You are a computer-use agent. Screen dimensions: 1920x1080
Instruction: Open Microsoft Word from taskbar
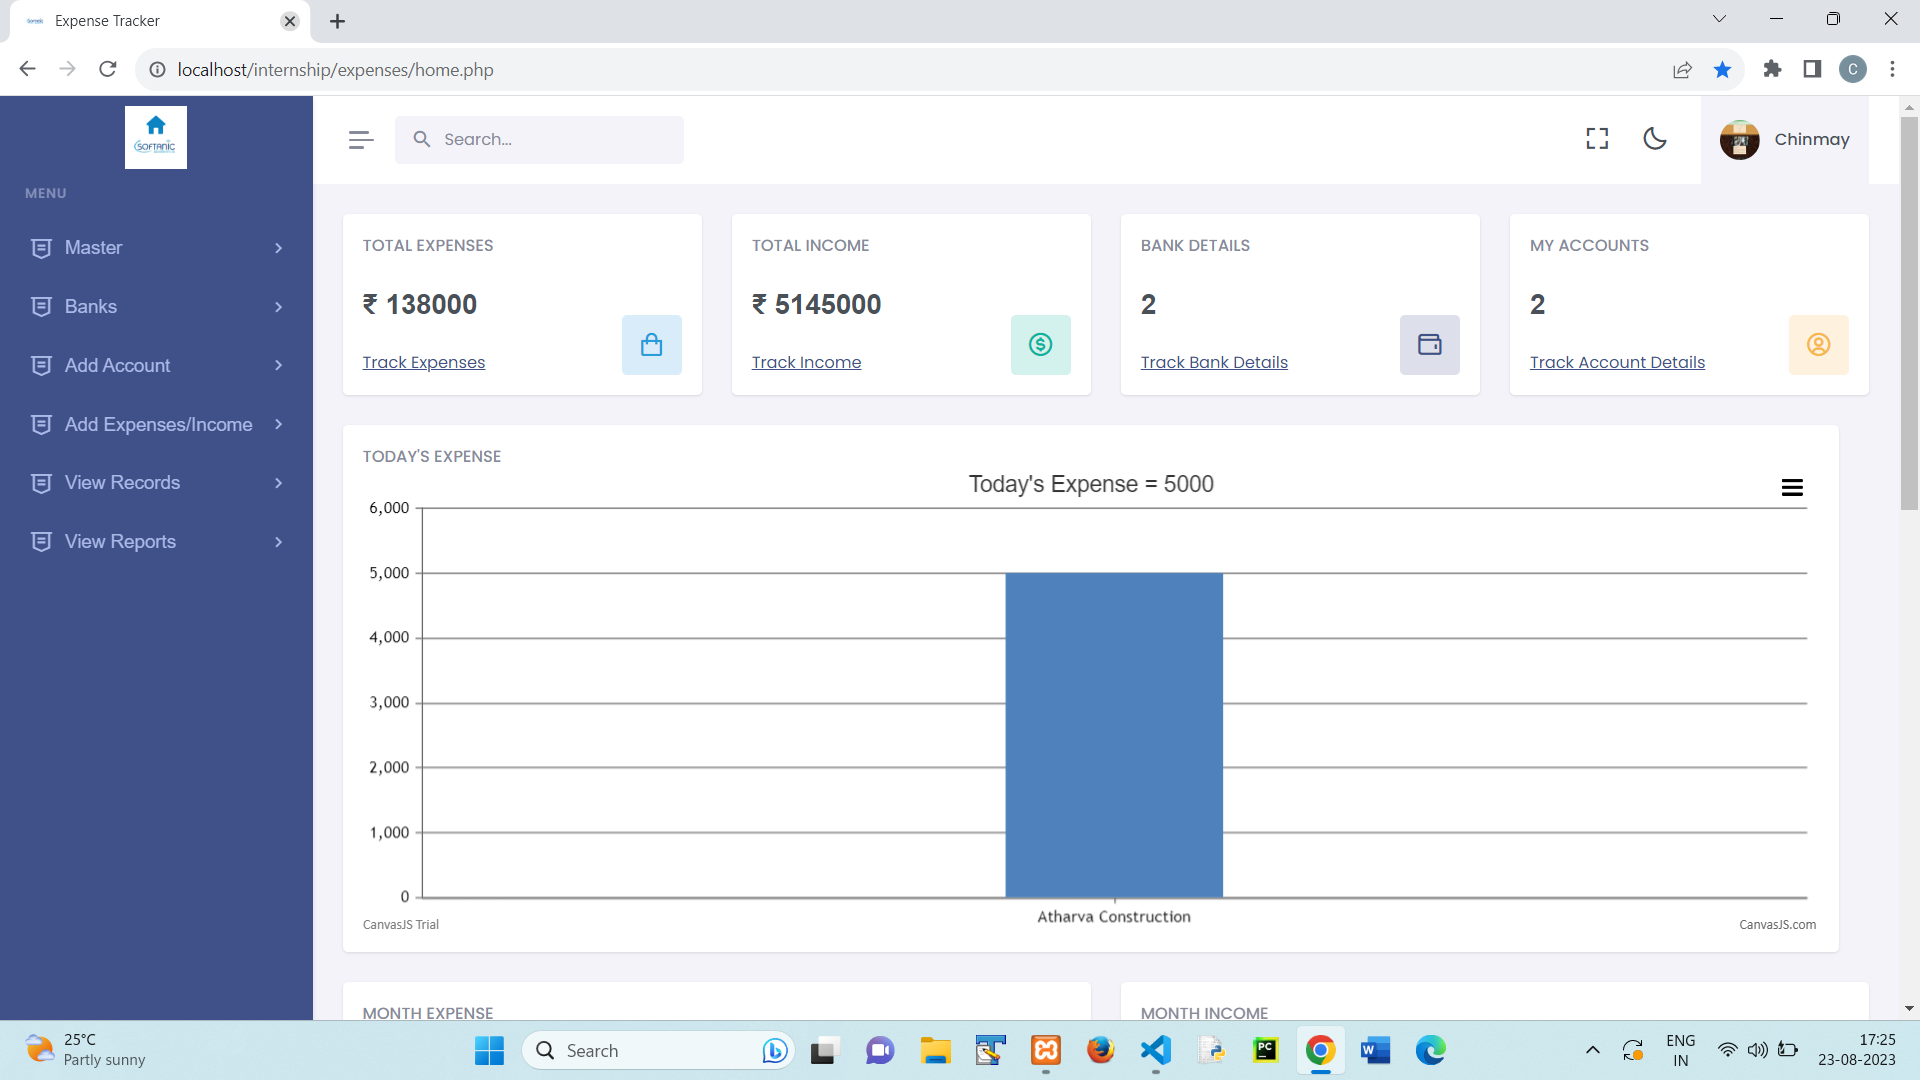pos(1375,1050)
